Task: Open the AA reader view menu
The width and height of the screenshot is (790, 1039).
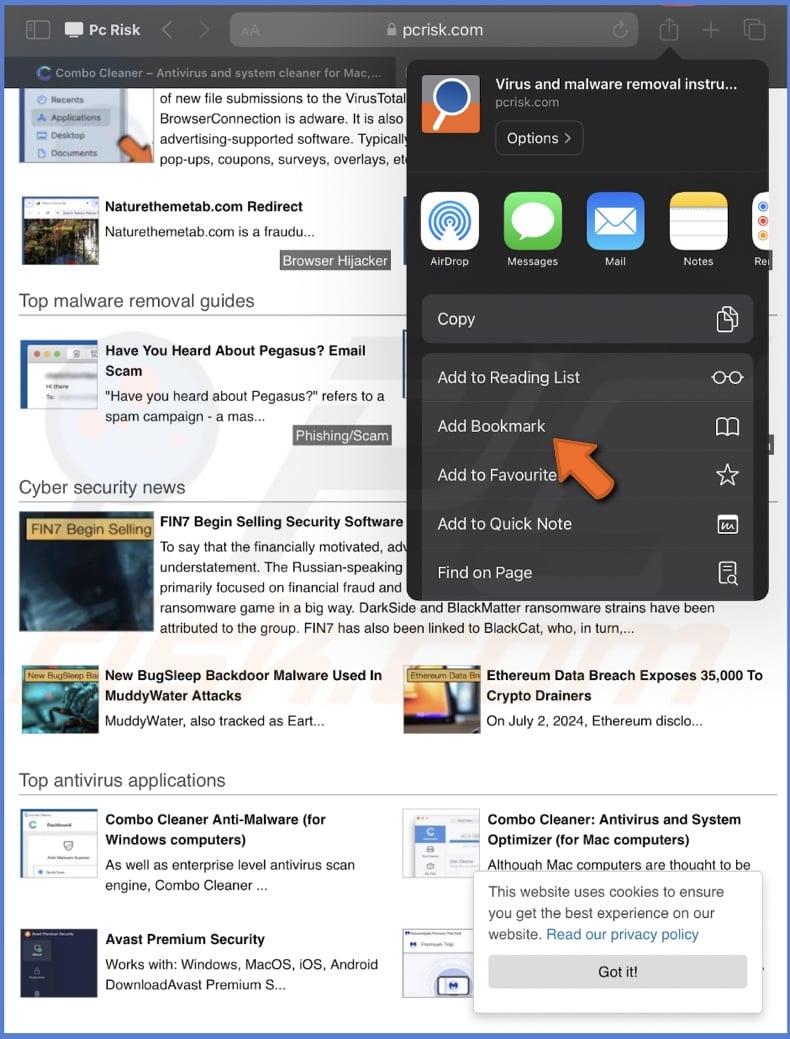Action: (250, 30)
